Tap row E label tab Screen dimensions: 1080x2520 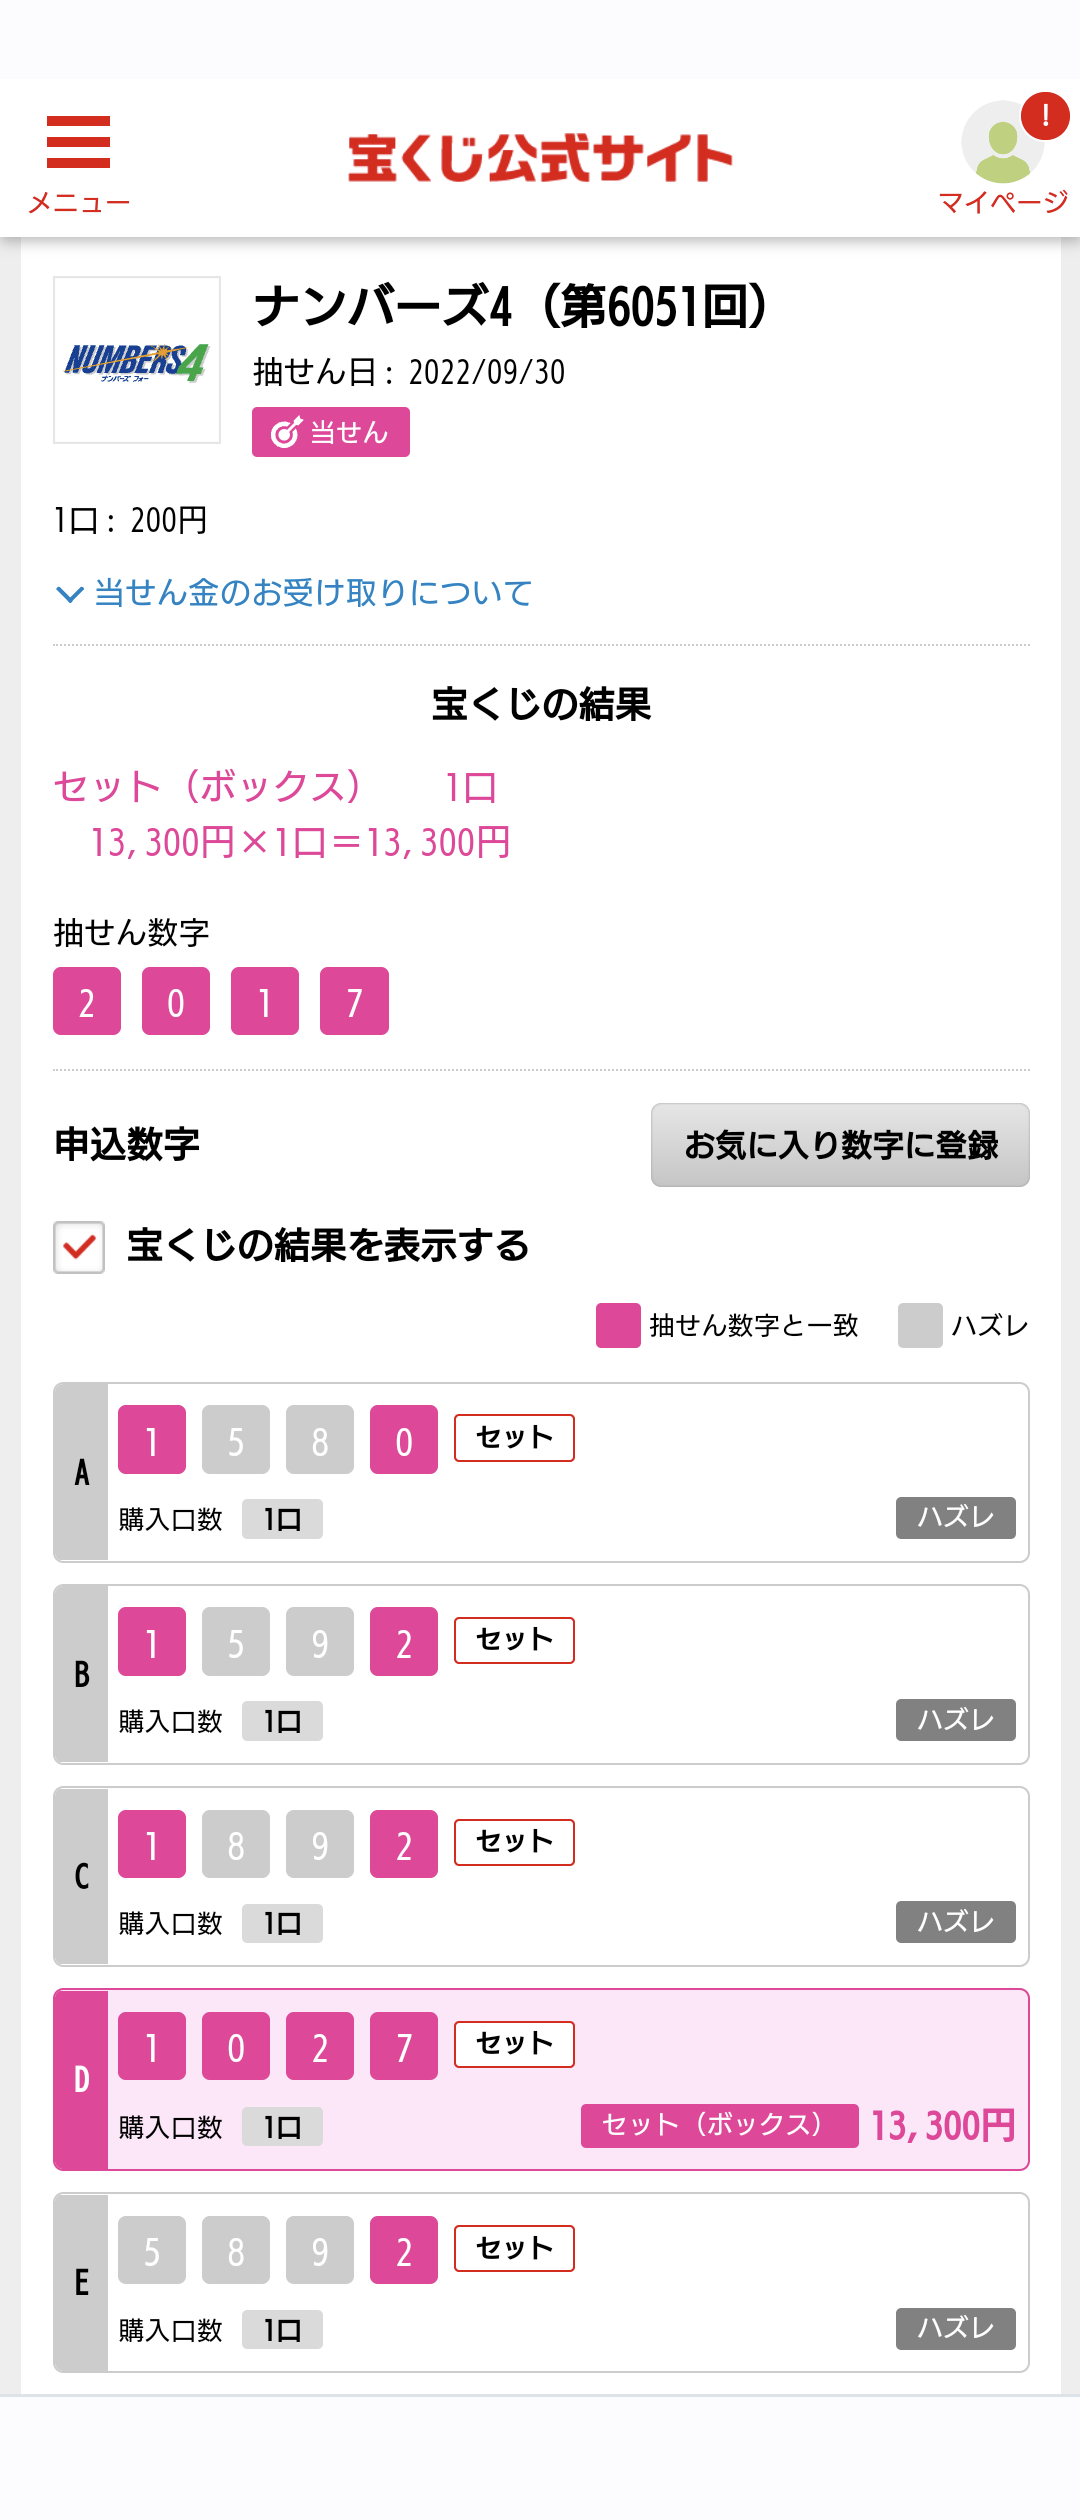tap(81, 2283)
